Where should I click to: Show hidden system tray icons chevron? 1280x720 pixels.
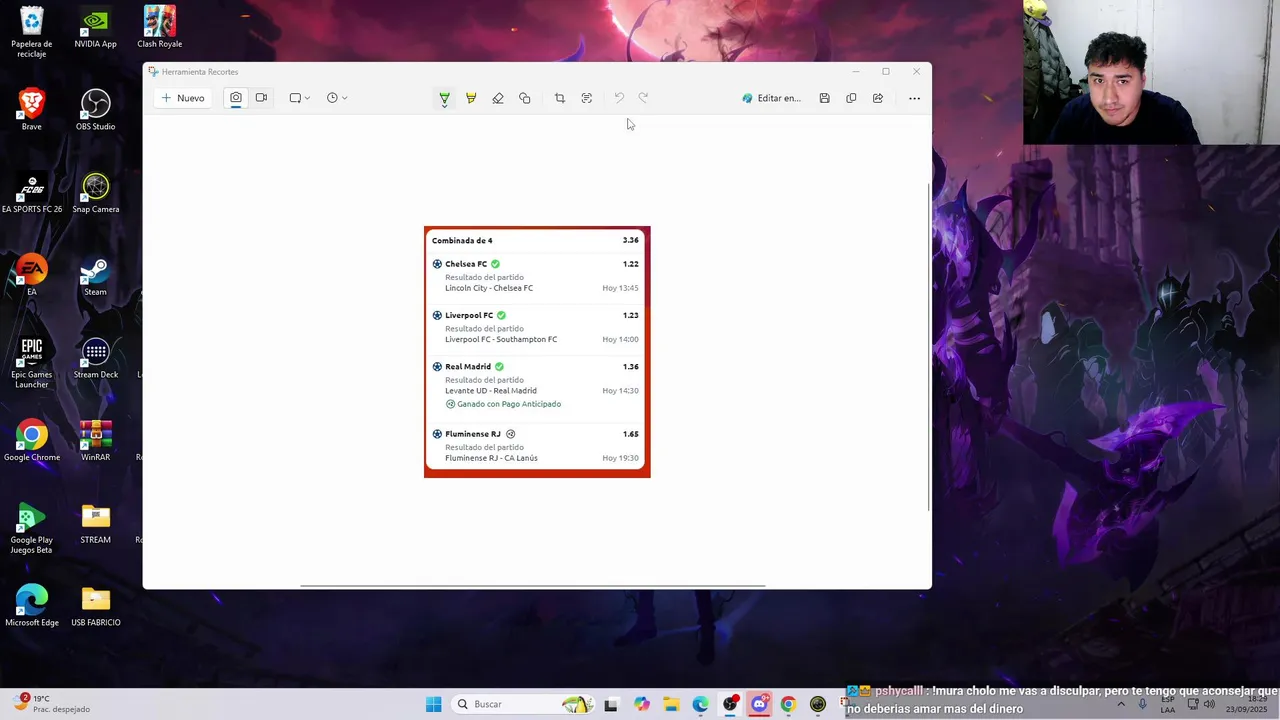1121,704
